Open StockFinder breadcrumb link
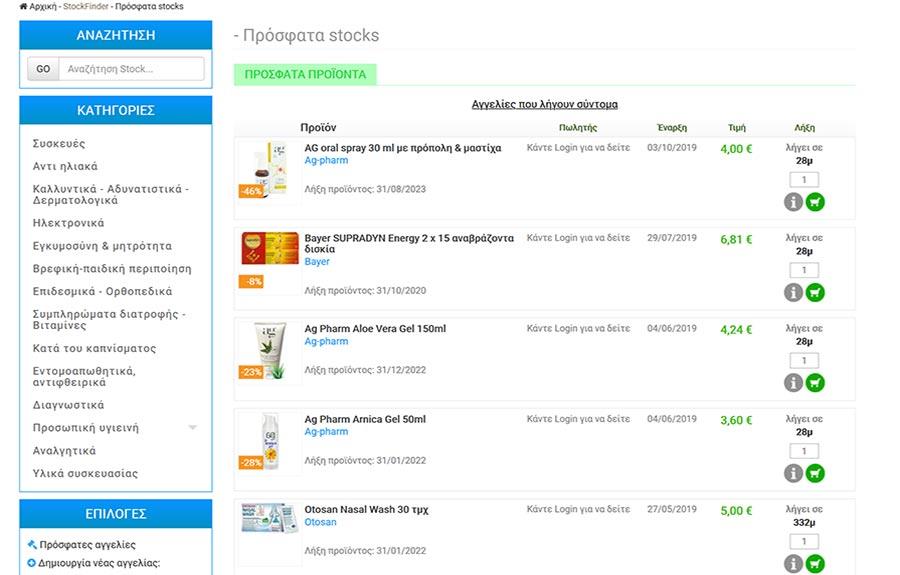The image size is (900, 575). coord(86,6)
